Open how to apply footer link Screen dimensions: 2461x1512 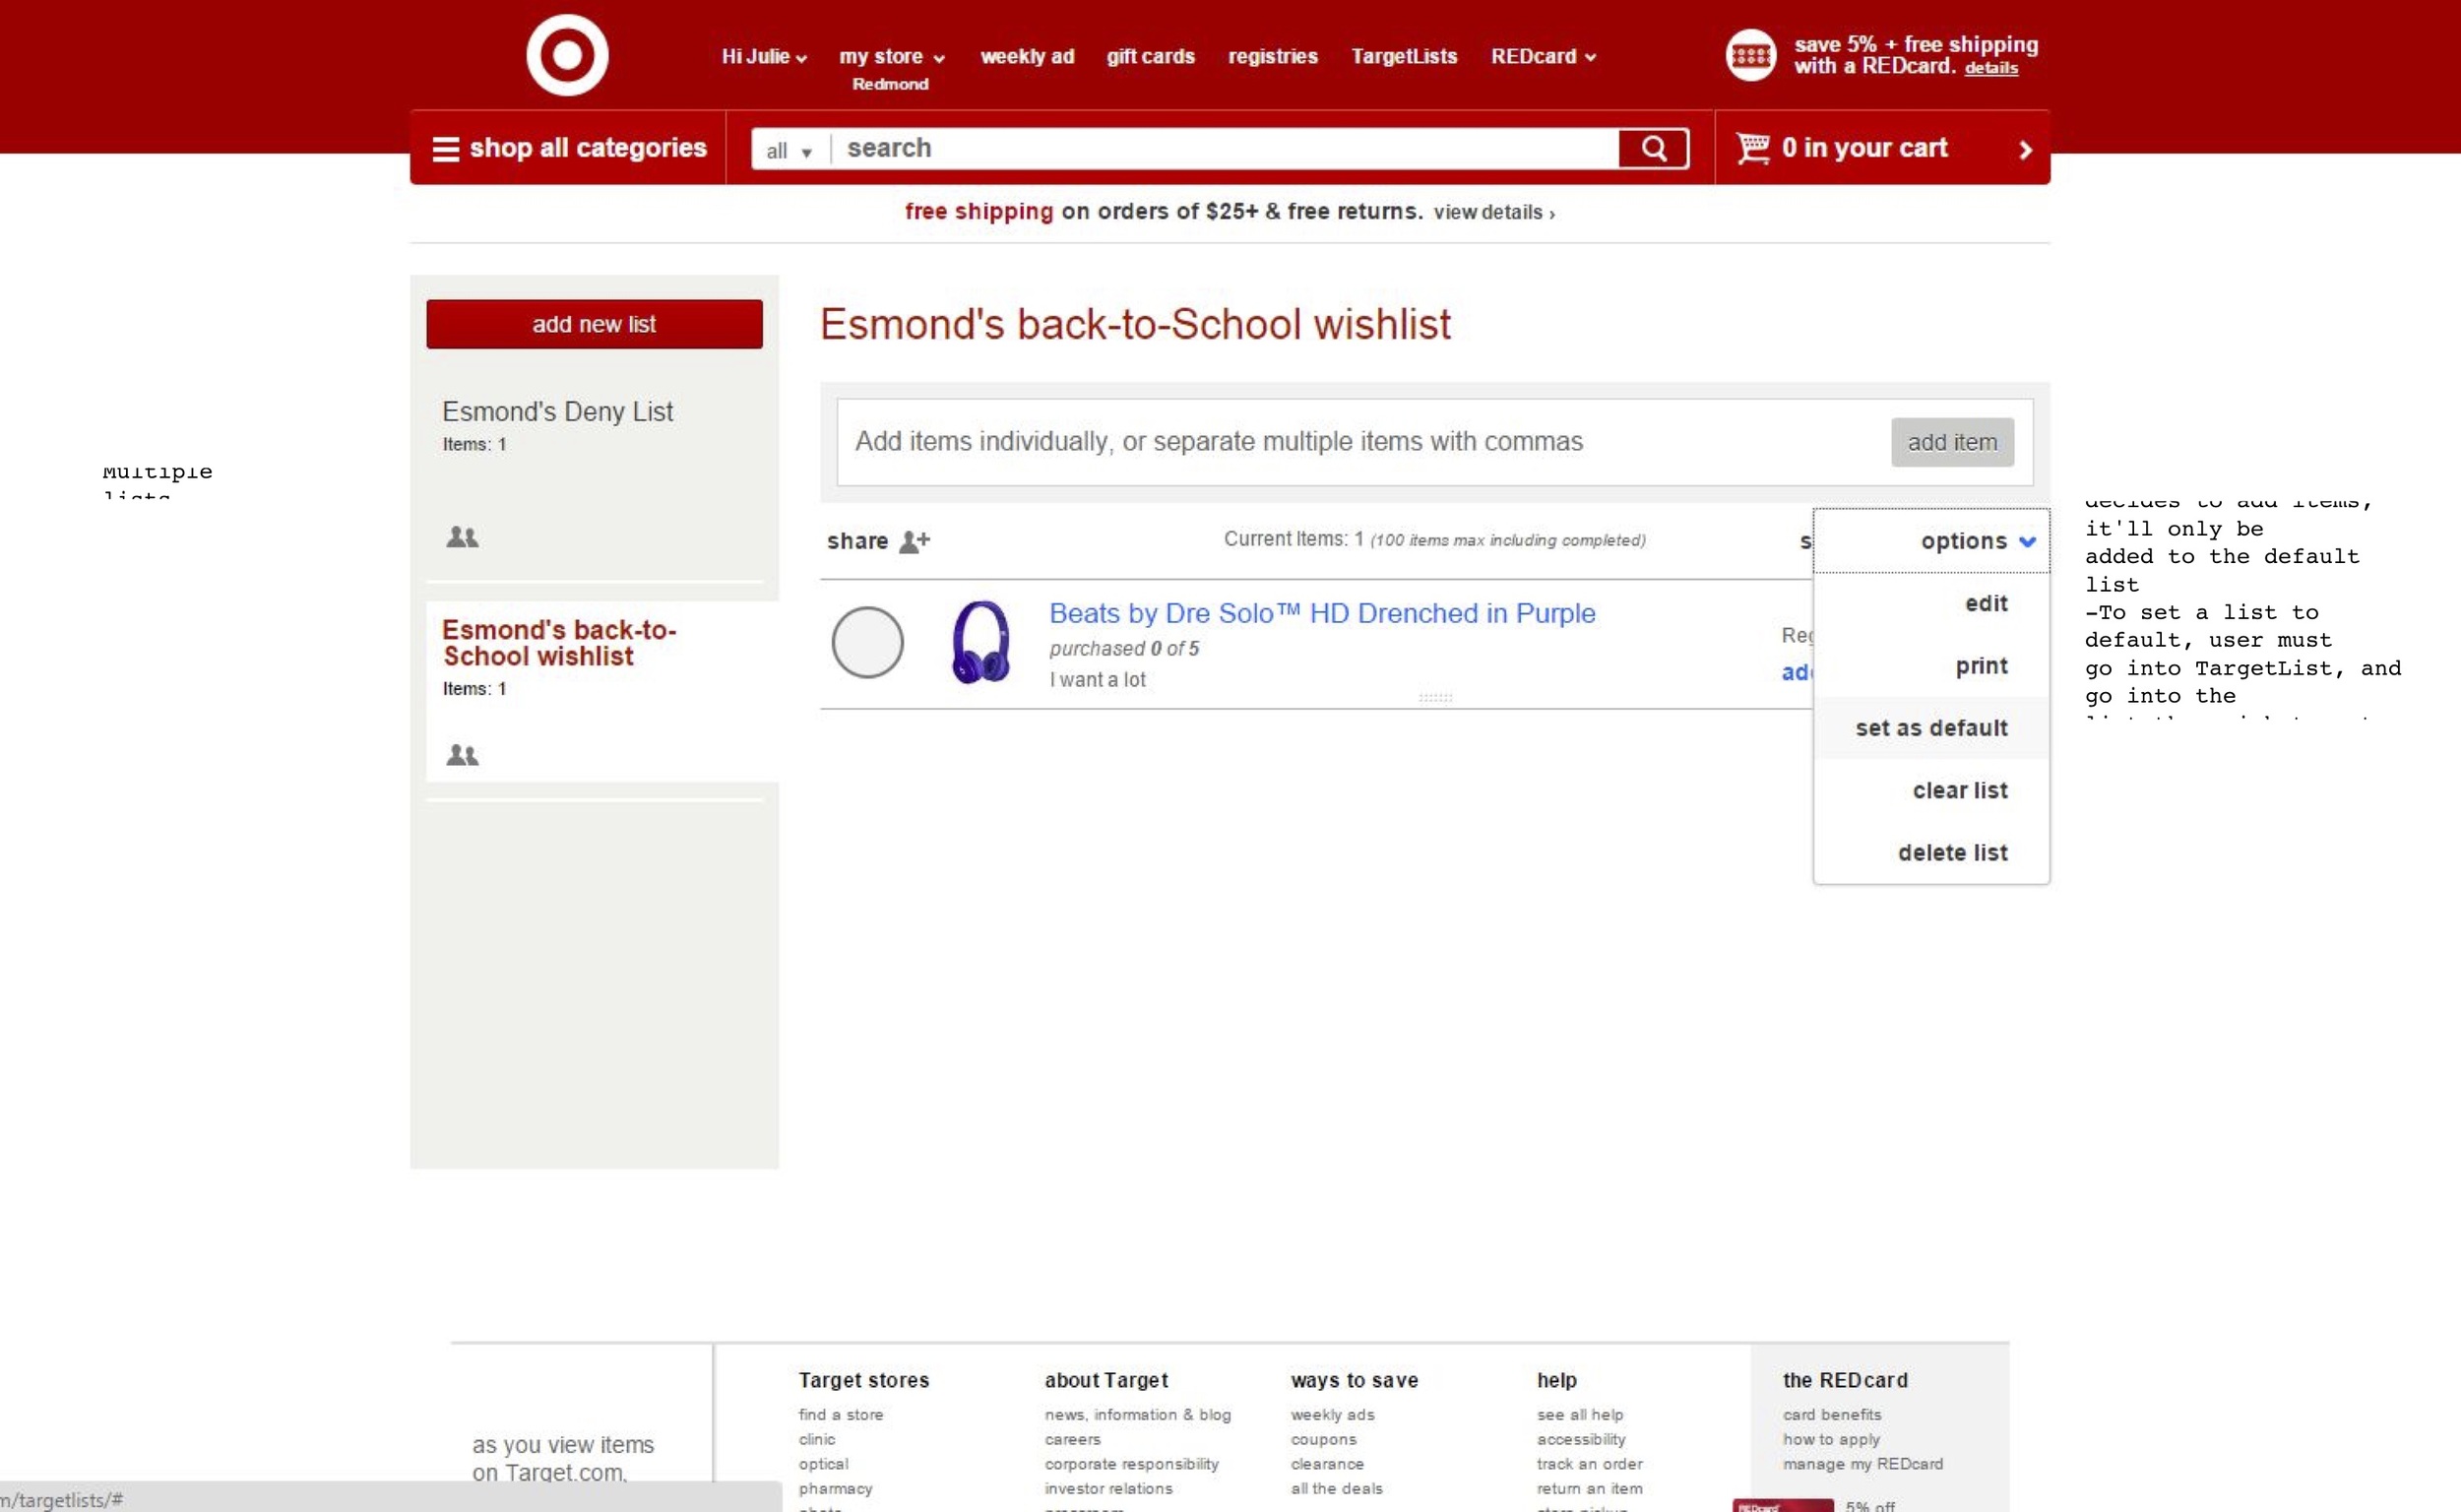click(x=1830, y=1439)
